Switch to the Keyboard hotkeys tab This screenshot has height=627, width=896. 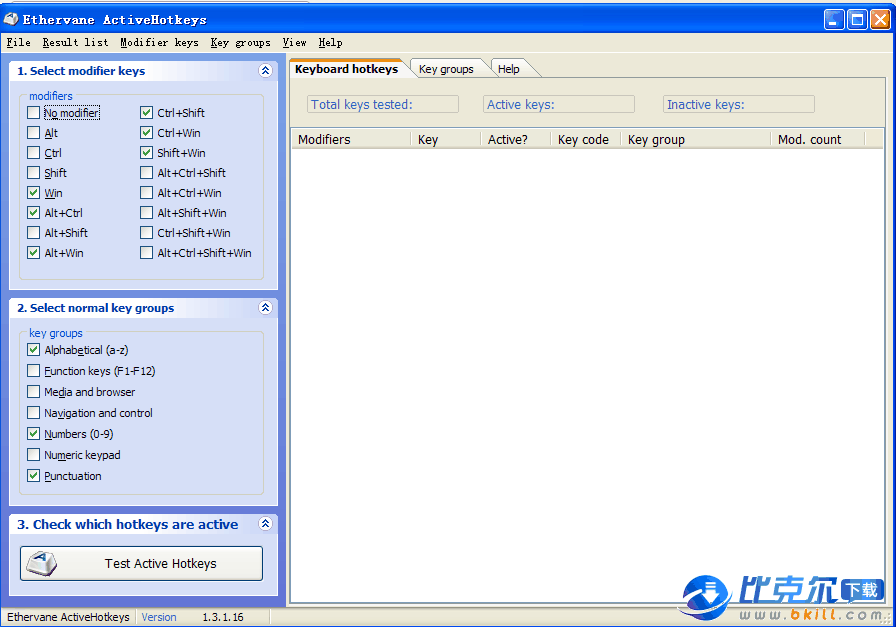tap(346, 69)
